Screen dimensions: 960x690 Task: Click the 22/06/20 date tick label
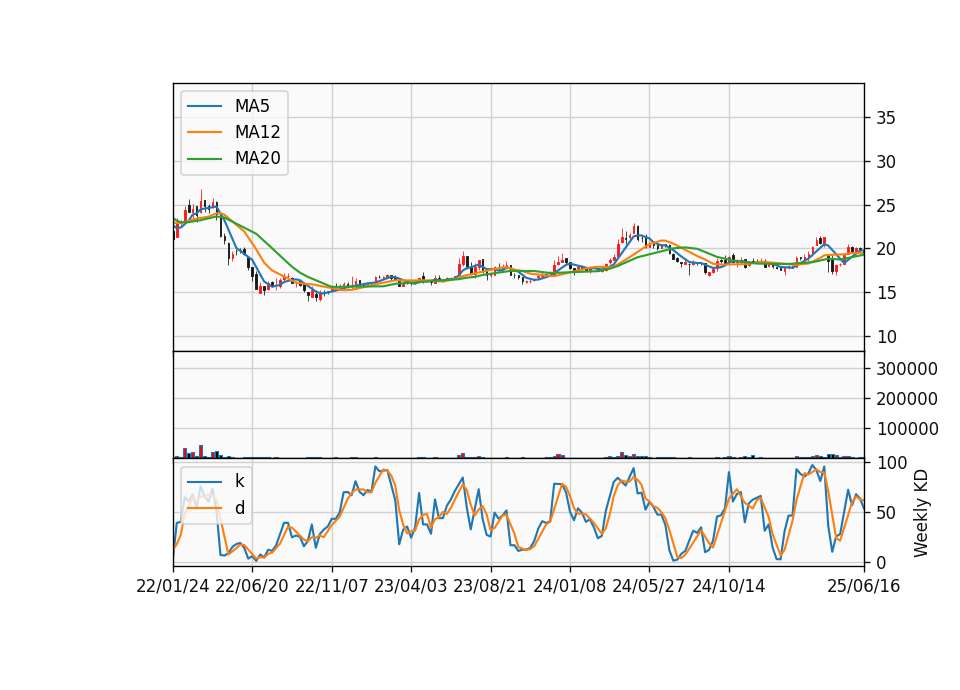click(x=252, y=587)
